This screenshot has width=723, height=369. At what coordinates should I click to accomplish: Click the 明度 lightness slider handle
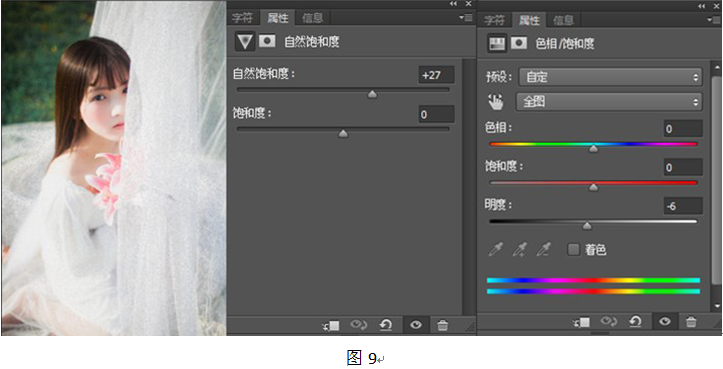point(587,226)
